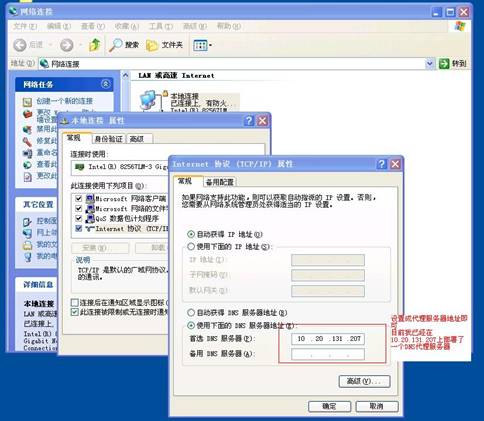Open the 身份验证 tab
This screenshot has width=484, height=421.
[x=109, y=139]
